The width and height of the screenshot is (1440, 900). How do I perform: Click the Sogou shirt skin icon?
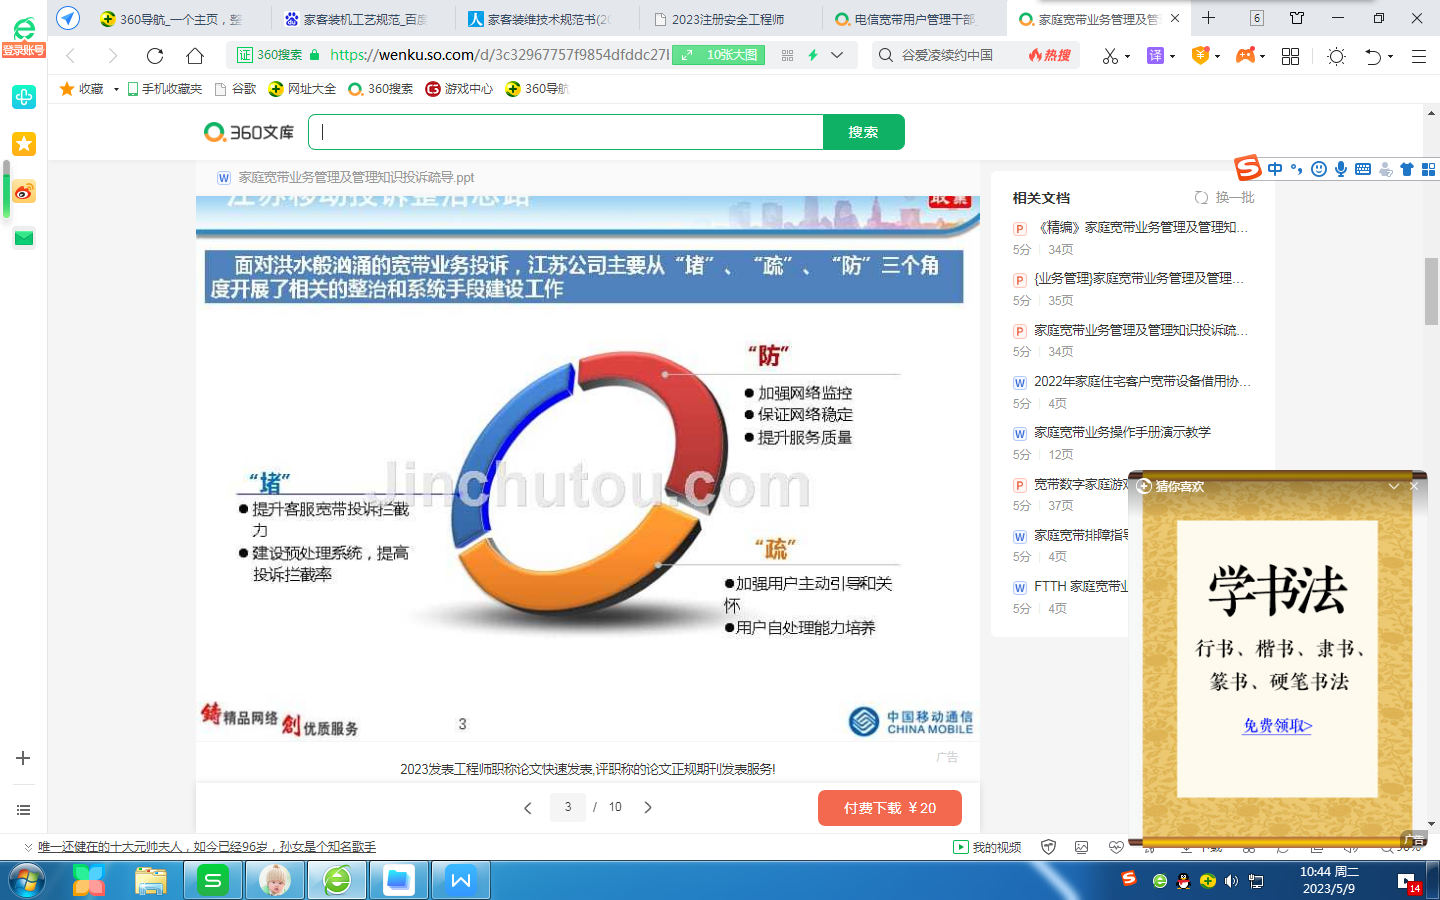point(1407,169)
